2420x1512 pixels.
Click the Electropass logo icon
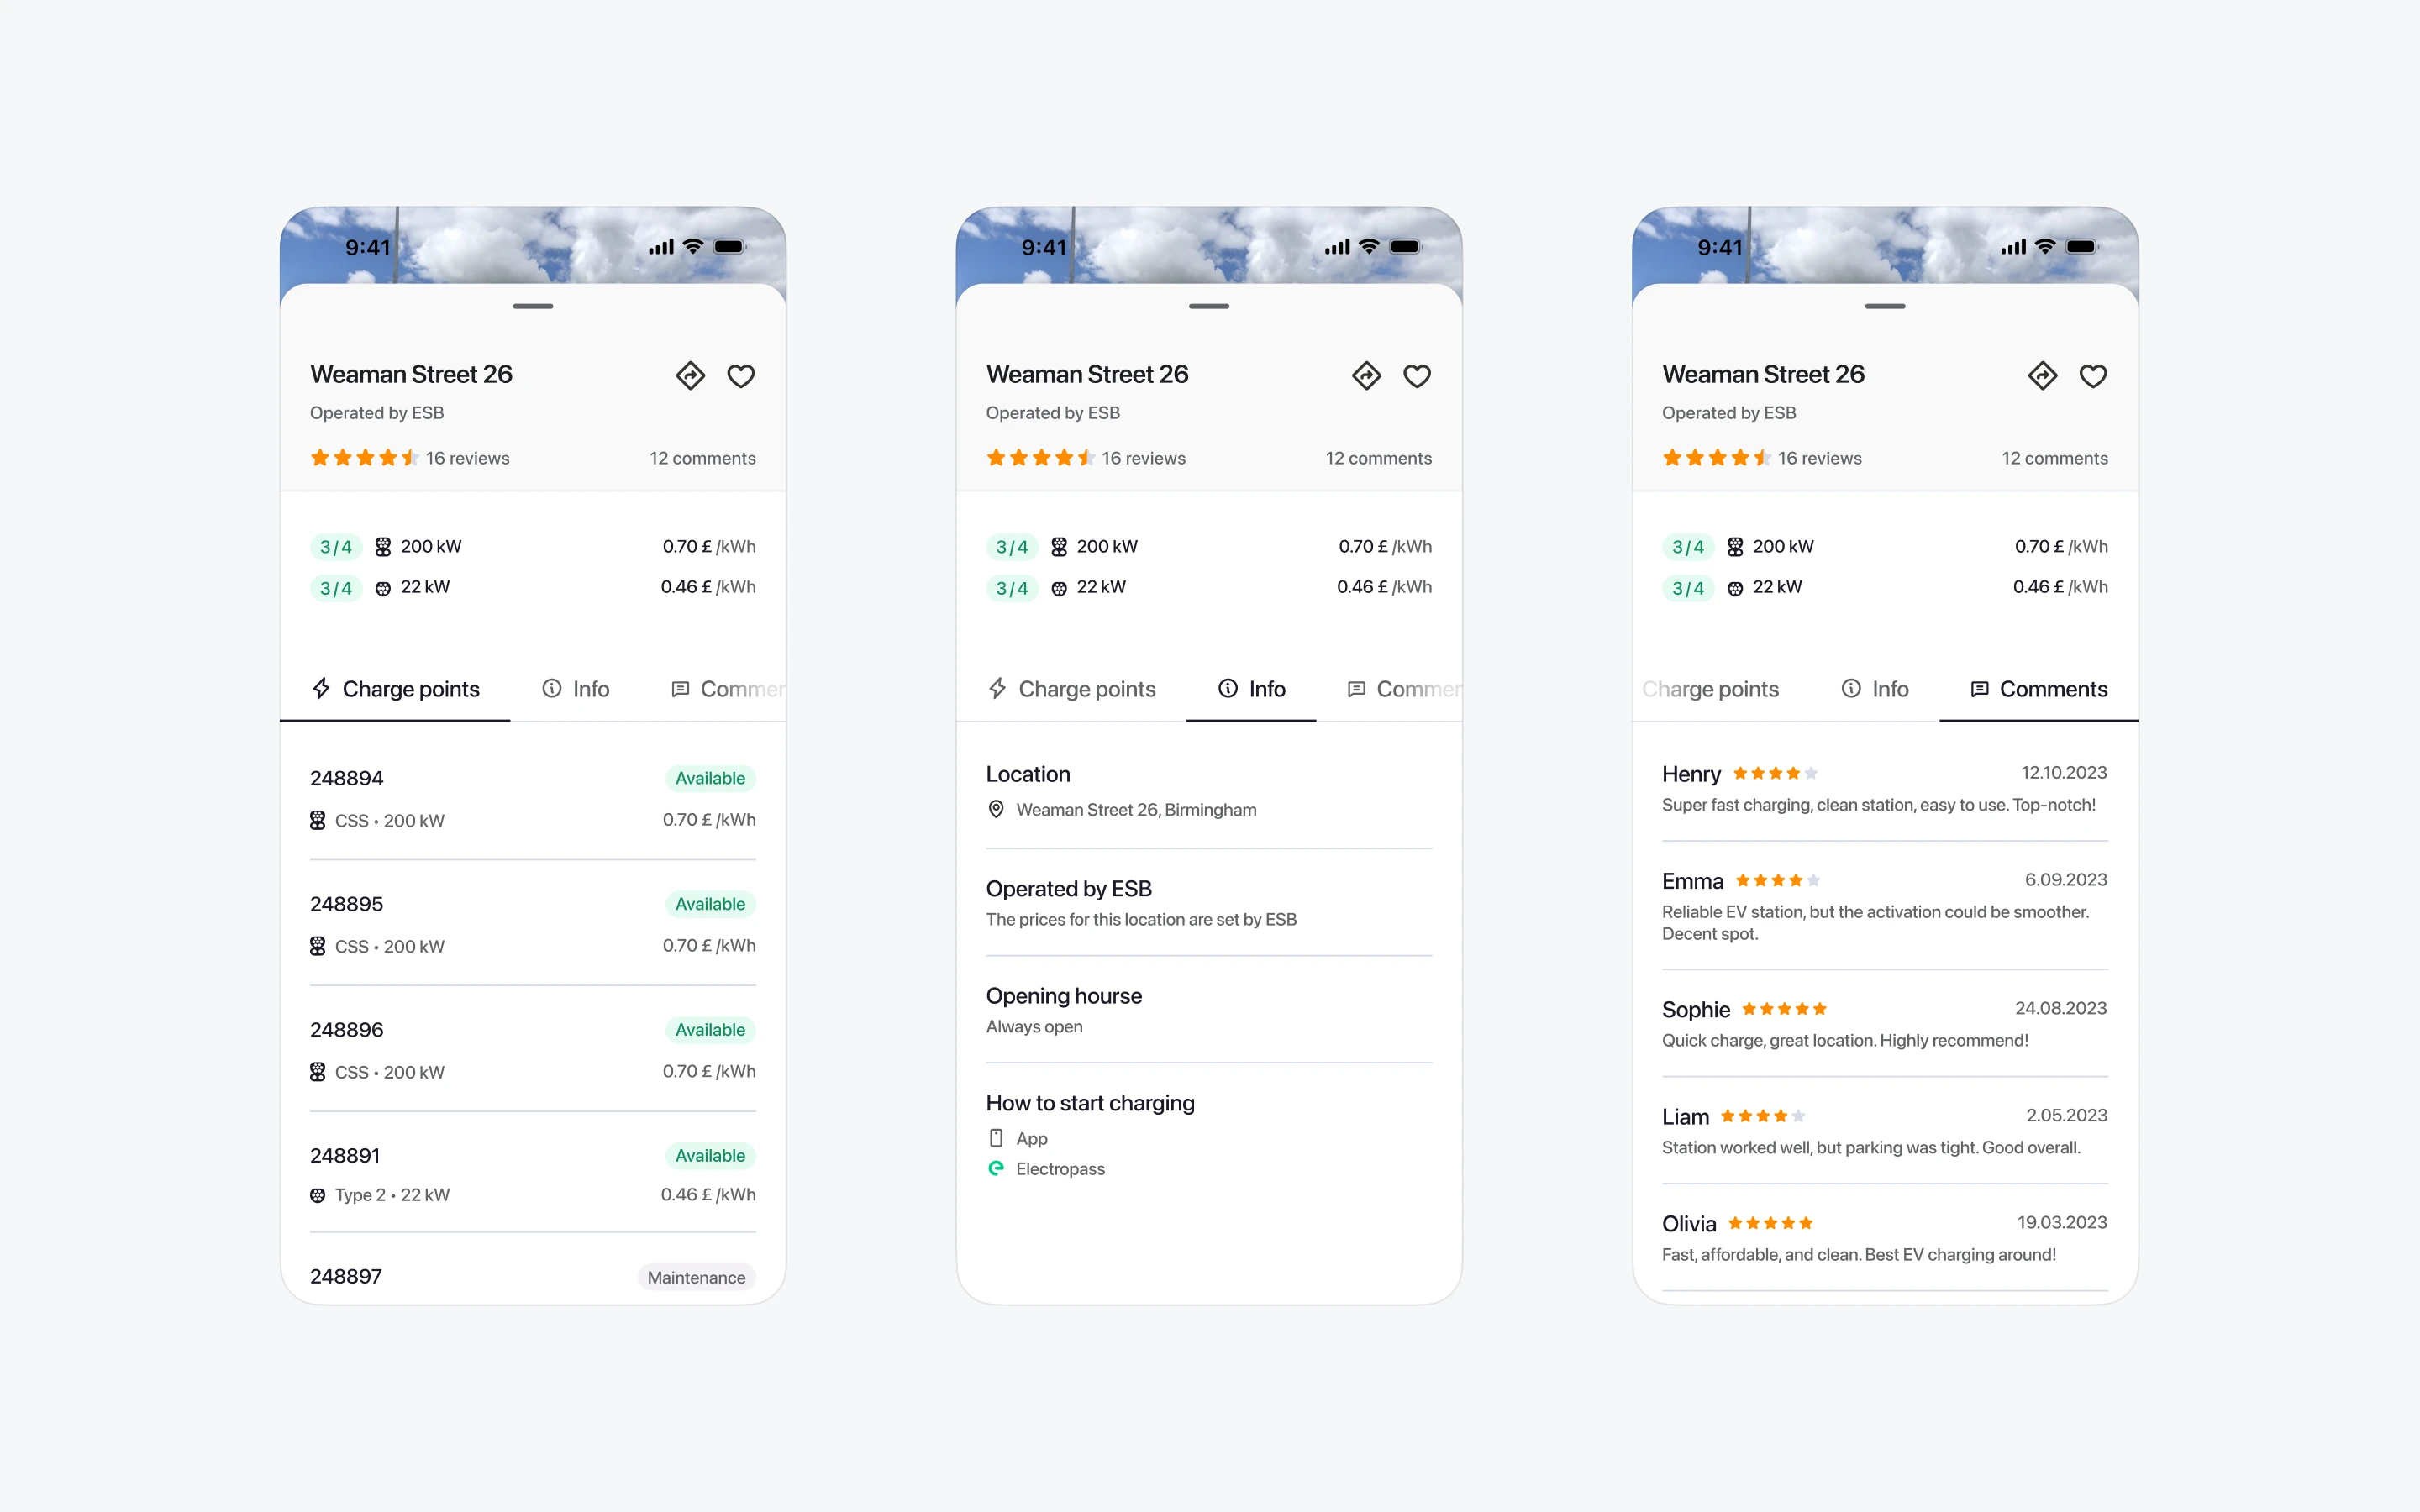point(996,1168)
